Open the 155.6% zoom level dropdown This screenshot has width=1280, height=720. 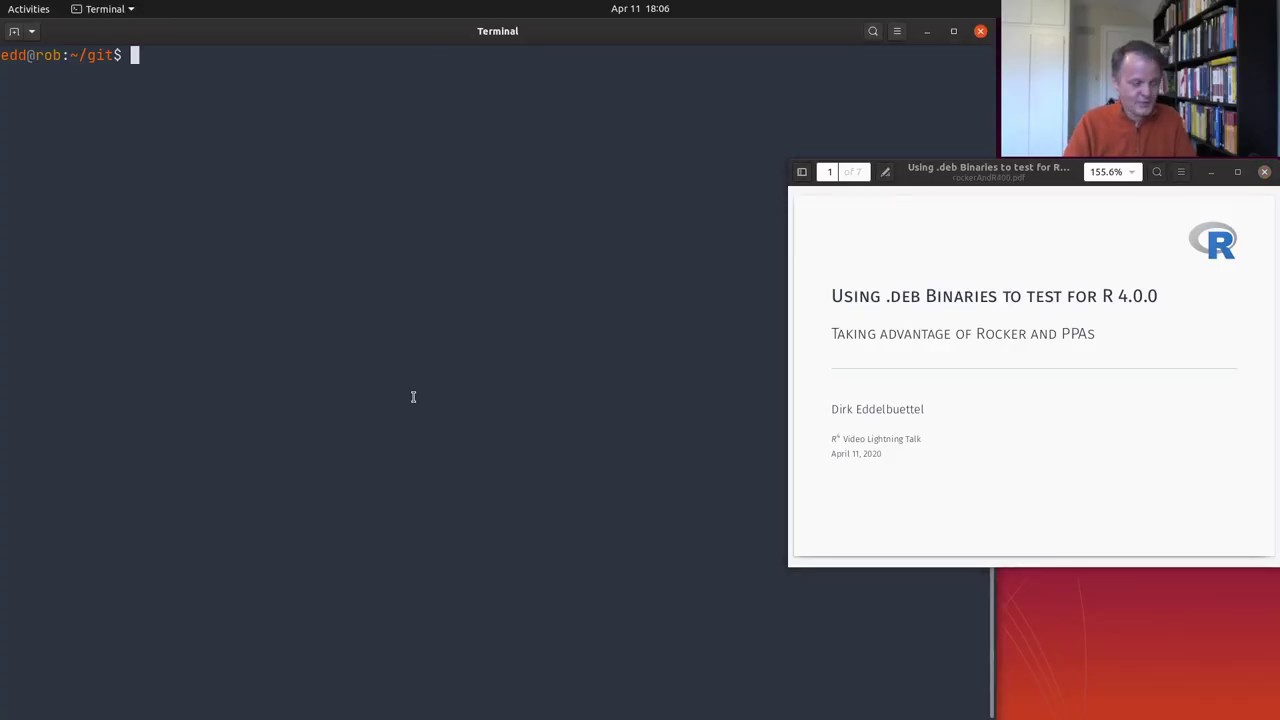tap(1112, 172)
